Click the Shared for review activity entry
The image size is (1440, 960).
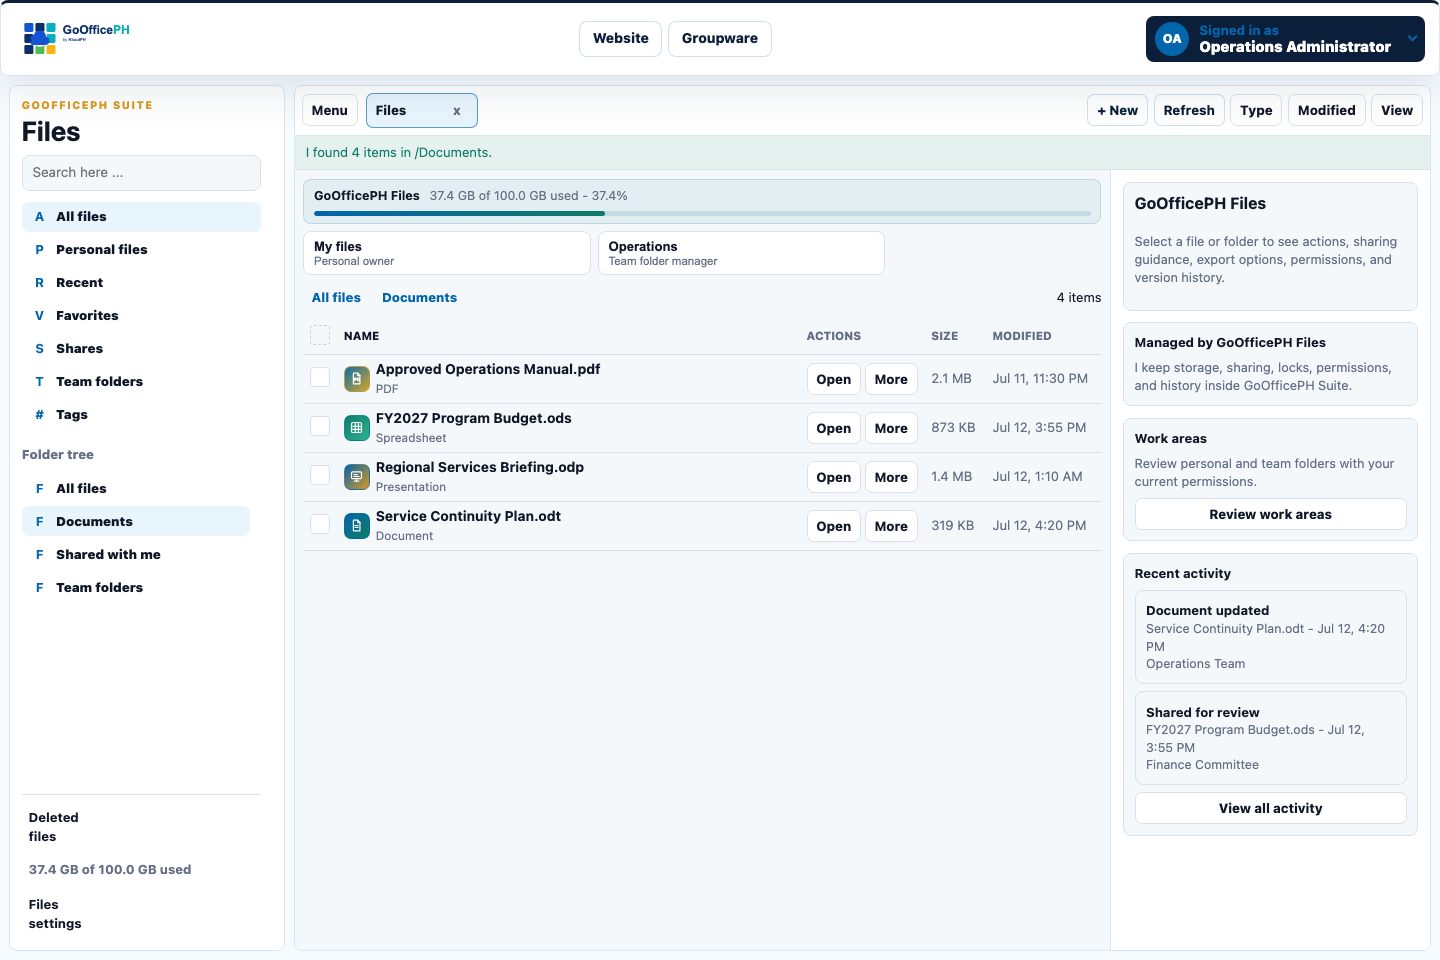coord(1270,738)
